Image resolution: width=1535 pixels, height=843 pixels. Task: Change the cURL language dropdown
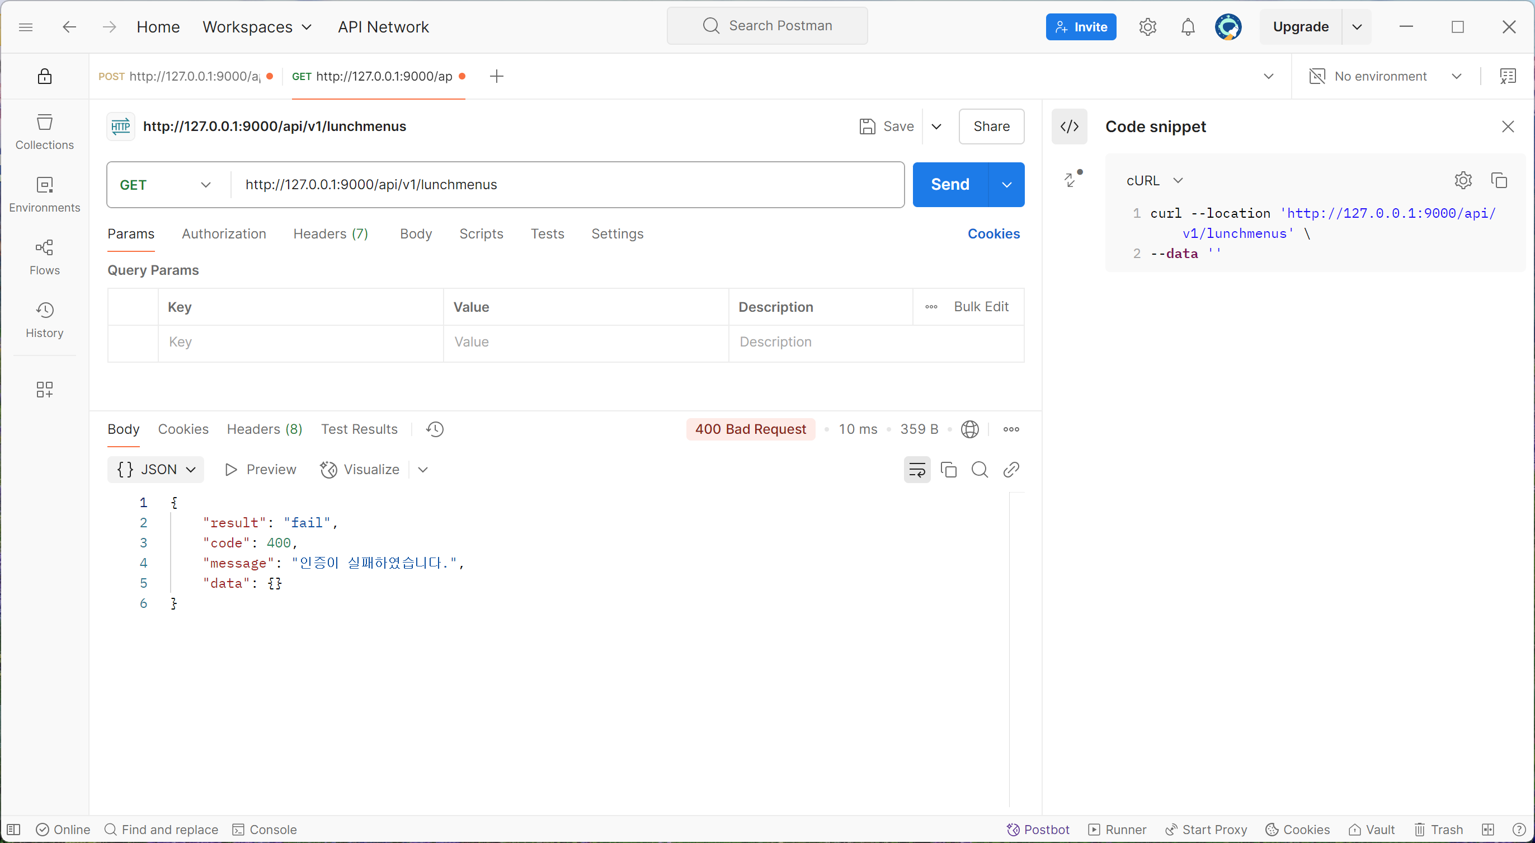point(1154,181)
